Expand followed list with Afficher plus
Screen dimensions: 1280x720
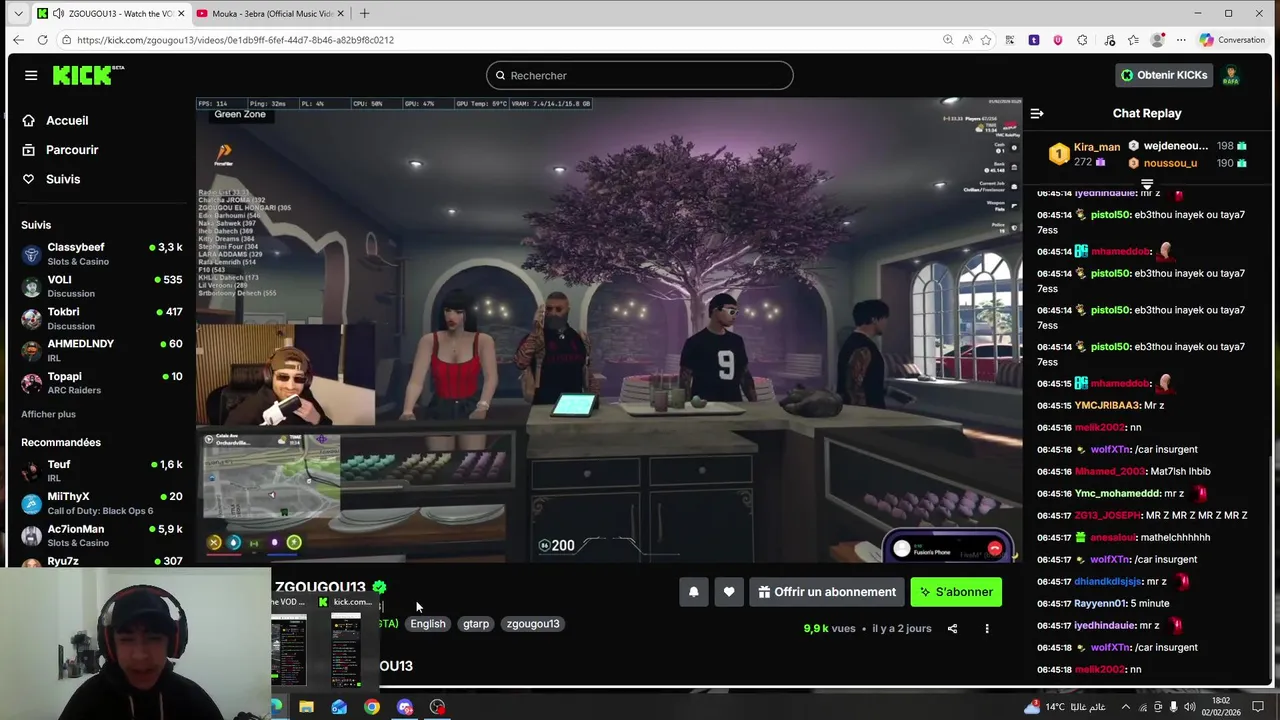coord(48,414)
